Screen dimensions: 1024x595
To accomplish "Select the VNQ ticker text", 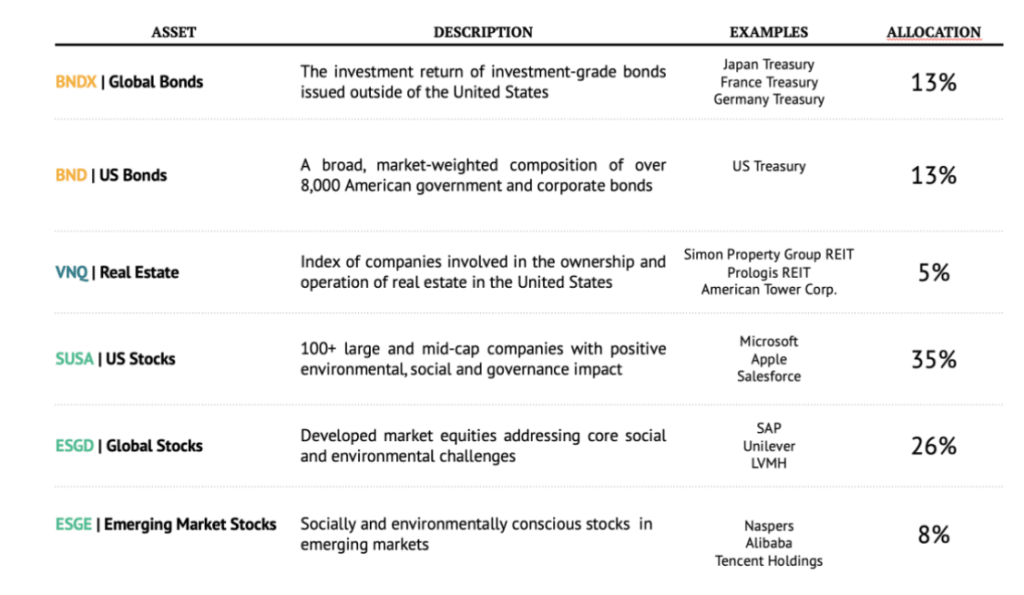I will pos(71,272).
